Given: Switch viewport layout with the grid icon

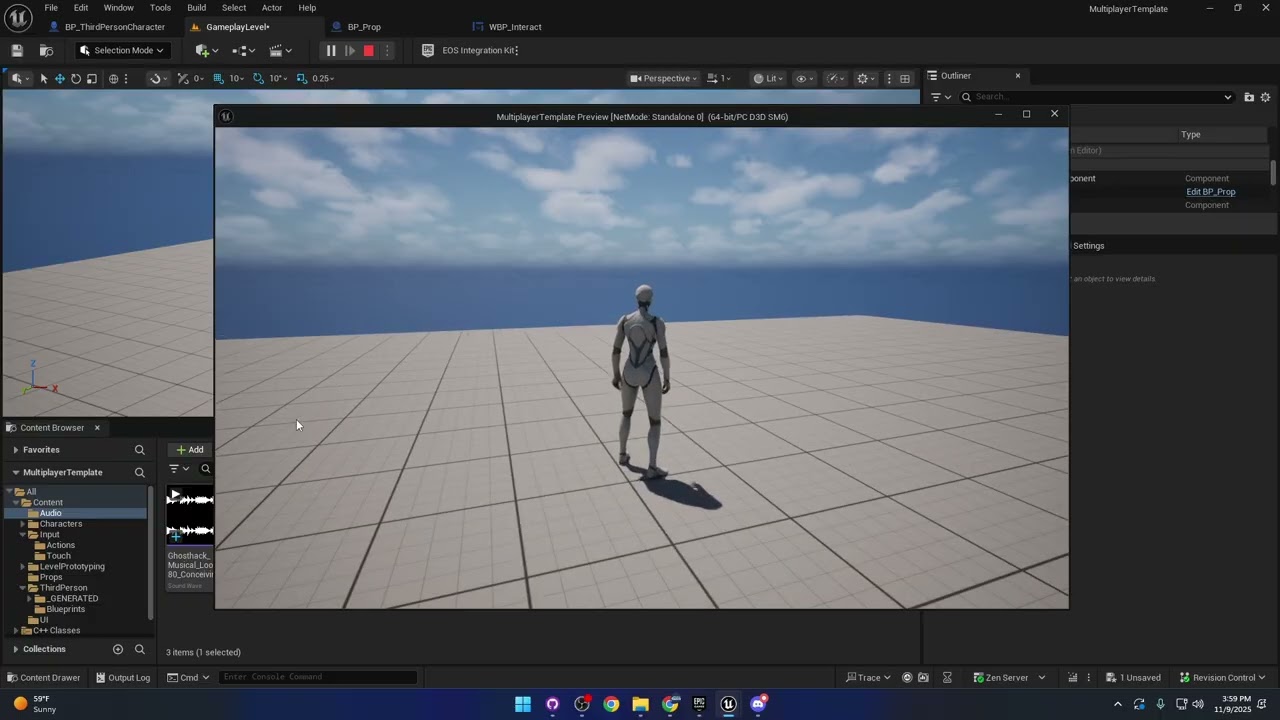Looking at the screenshot, I should click(905, 78).
